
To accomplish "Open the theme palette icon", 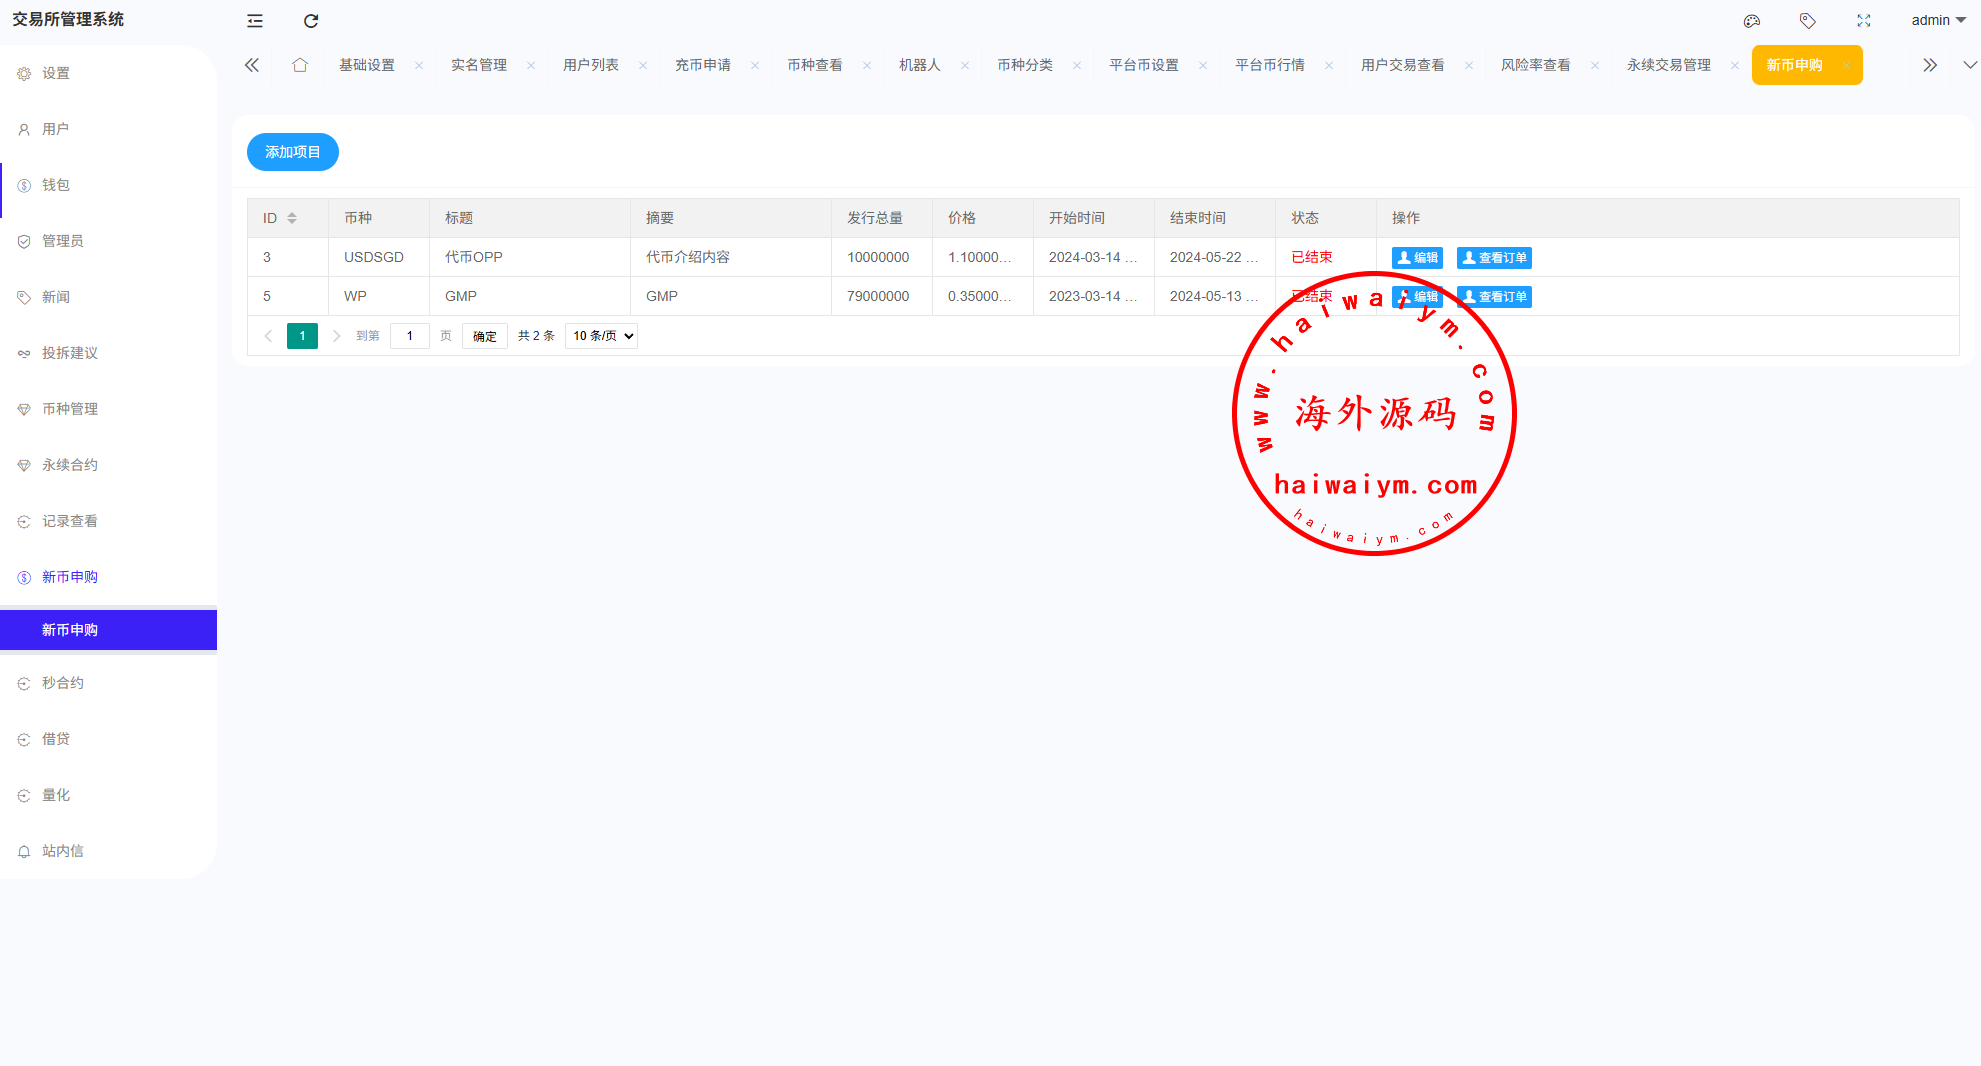I will tap(1752, 21).
